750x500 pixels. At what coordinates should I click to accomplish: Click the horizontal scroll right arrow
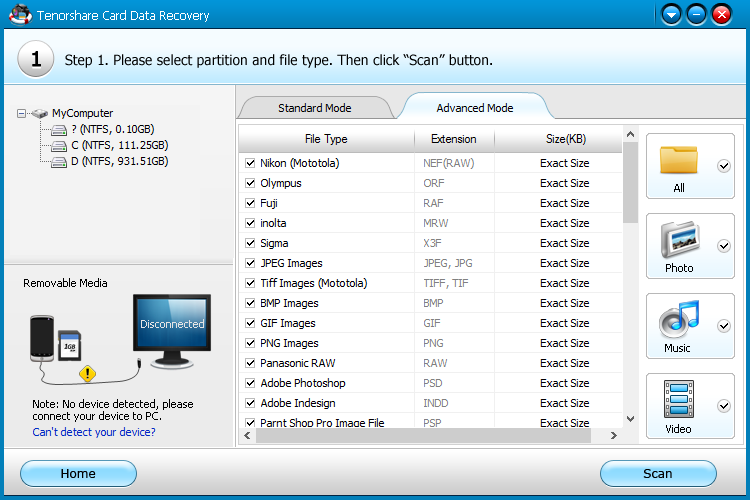[614, 435]
